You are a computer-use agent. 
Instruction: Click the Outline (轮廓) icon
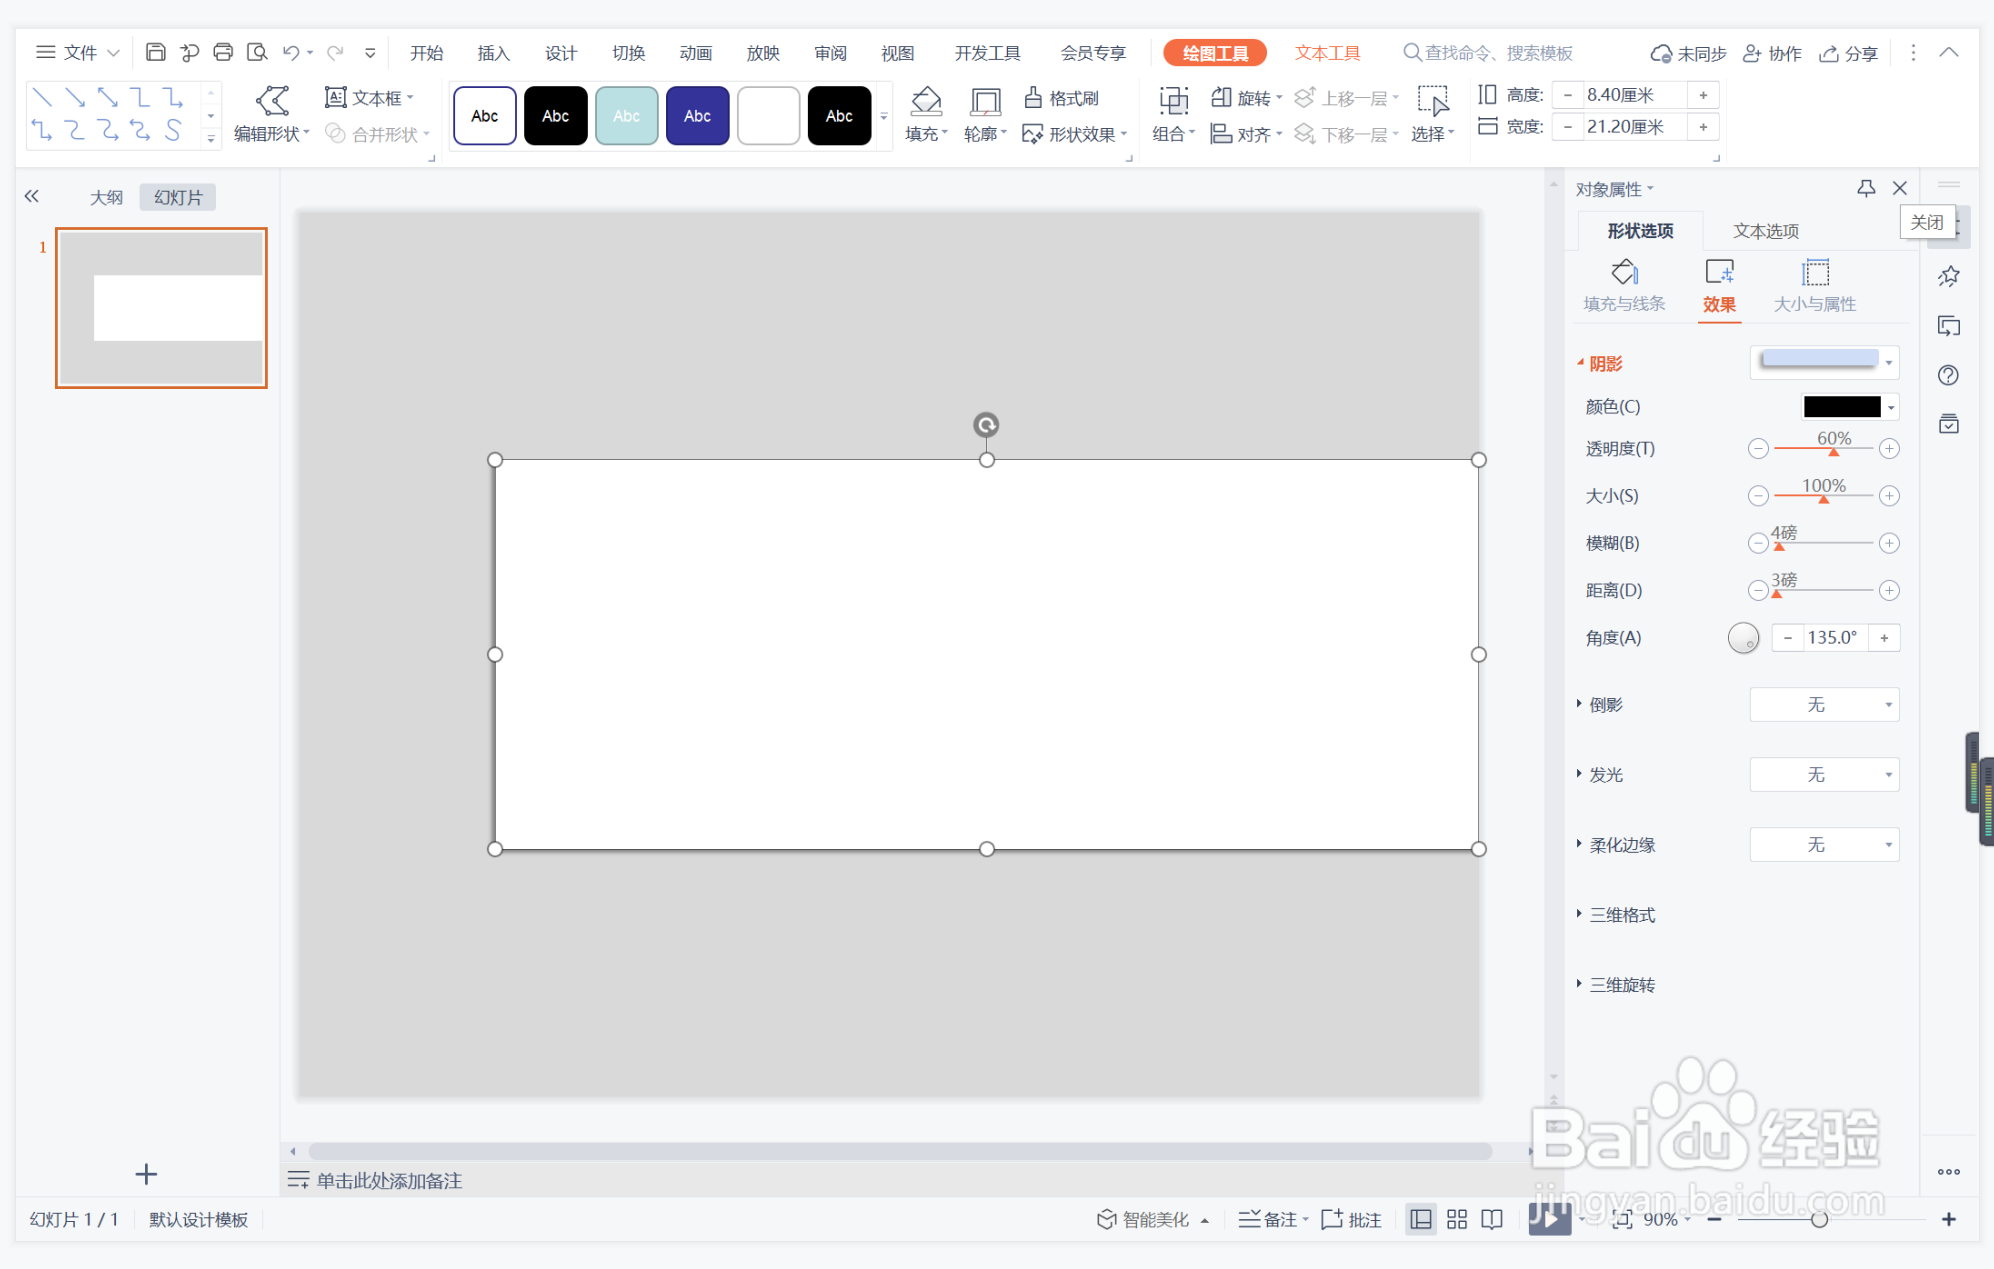click(x=985, y=101)
